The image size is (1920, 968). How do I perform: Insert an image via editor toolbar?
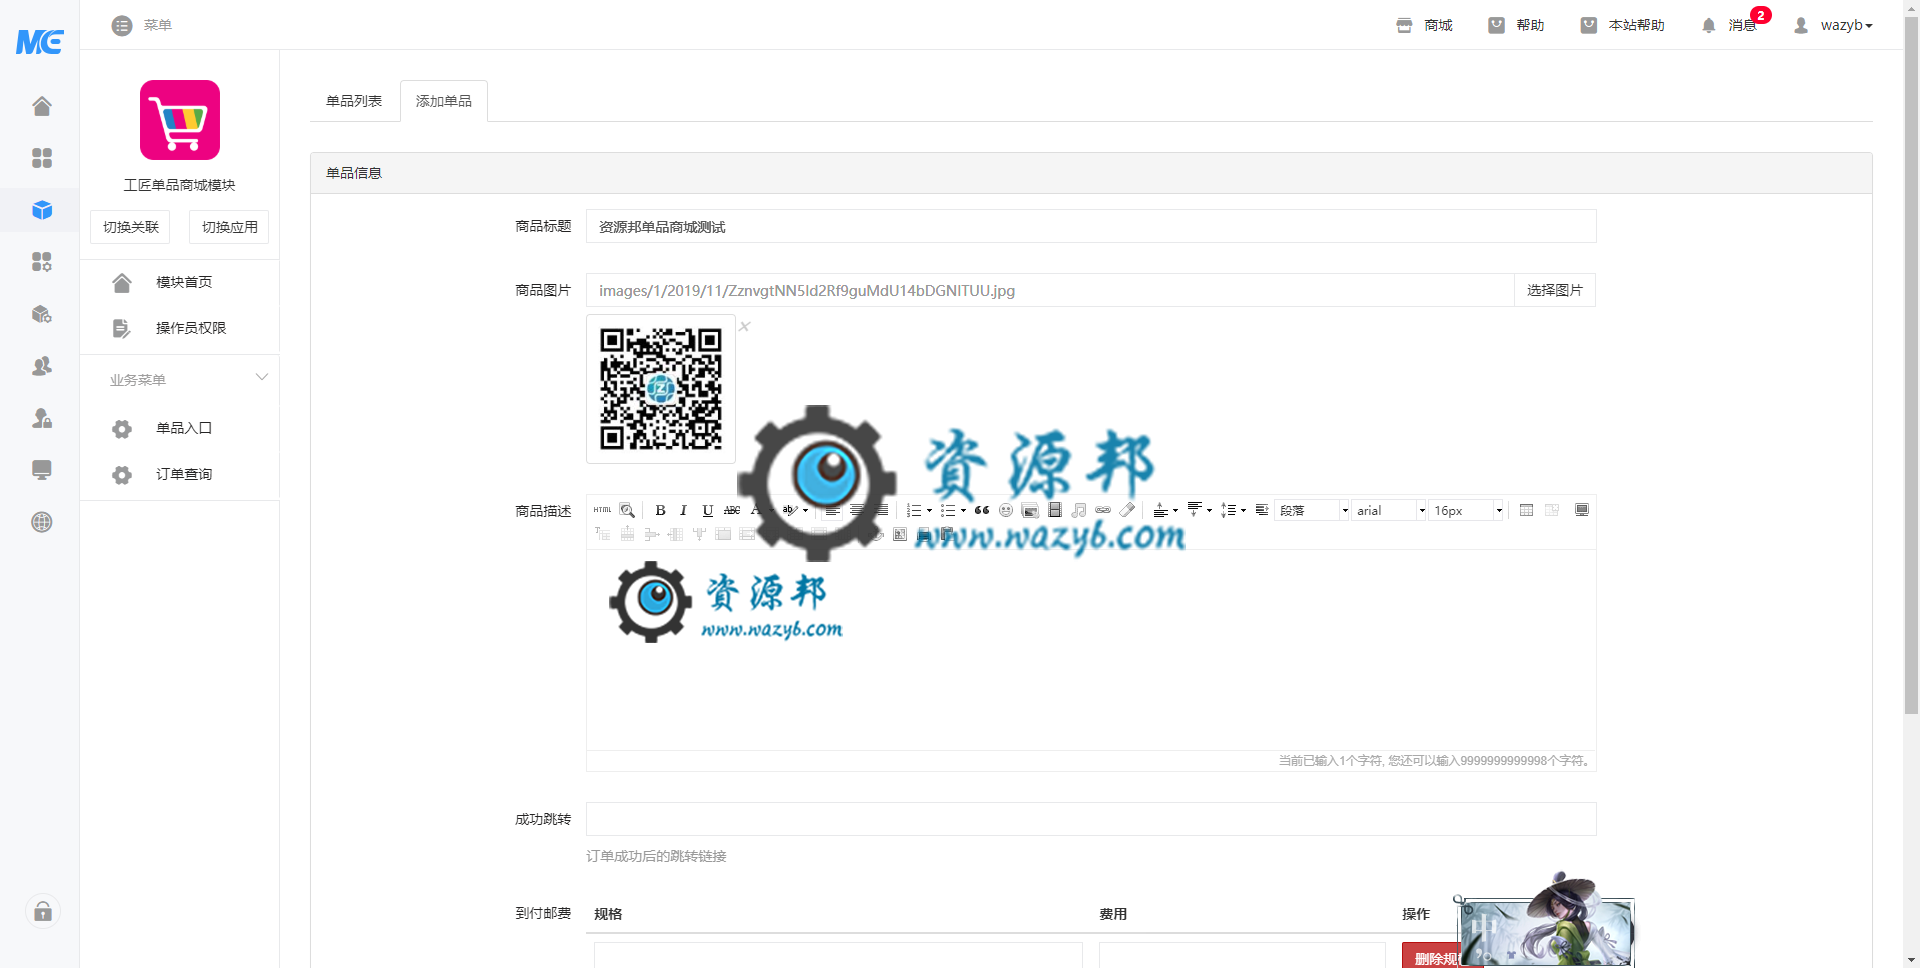click(1030, 510)
